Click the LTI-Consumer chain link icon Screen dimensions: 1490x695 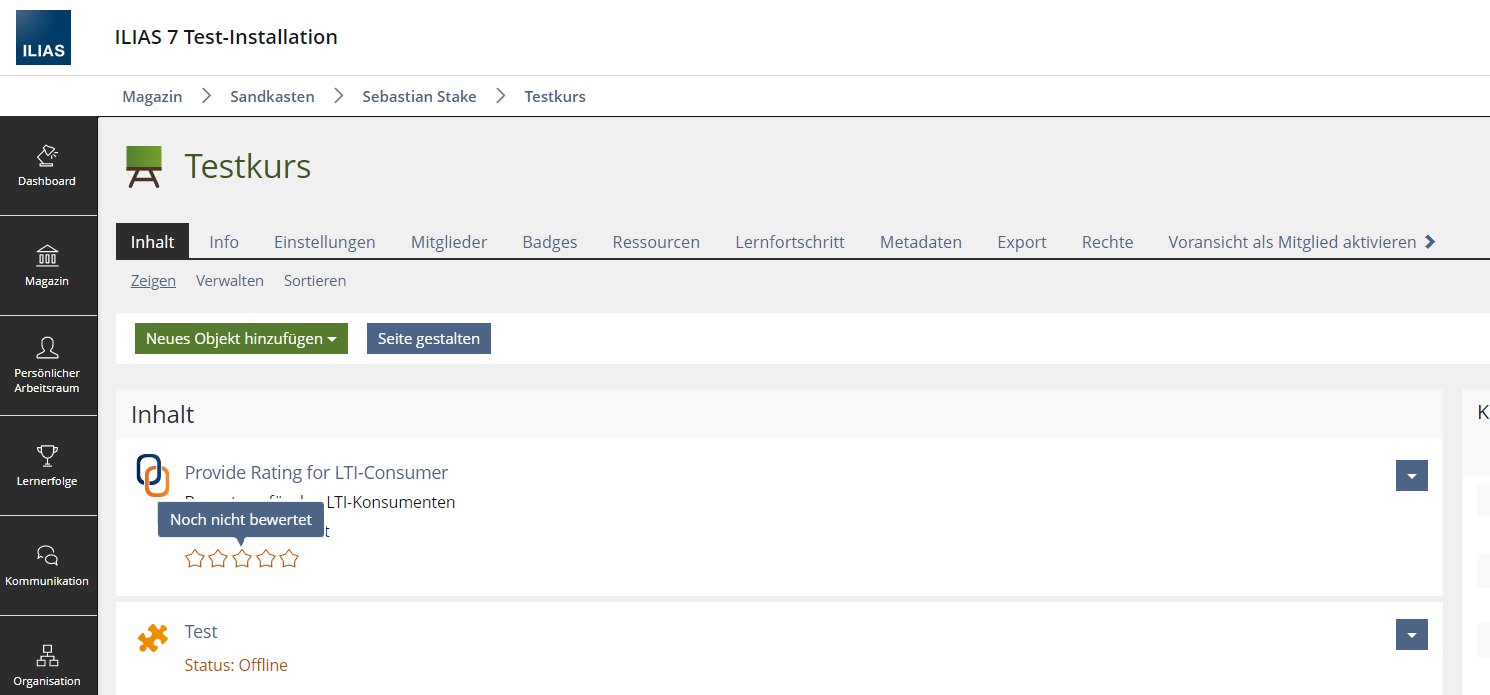click(152, 475)
